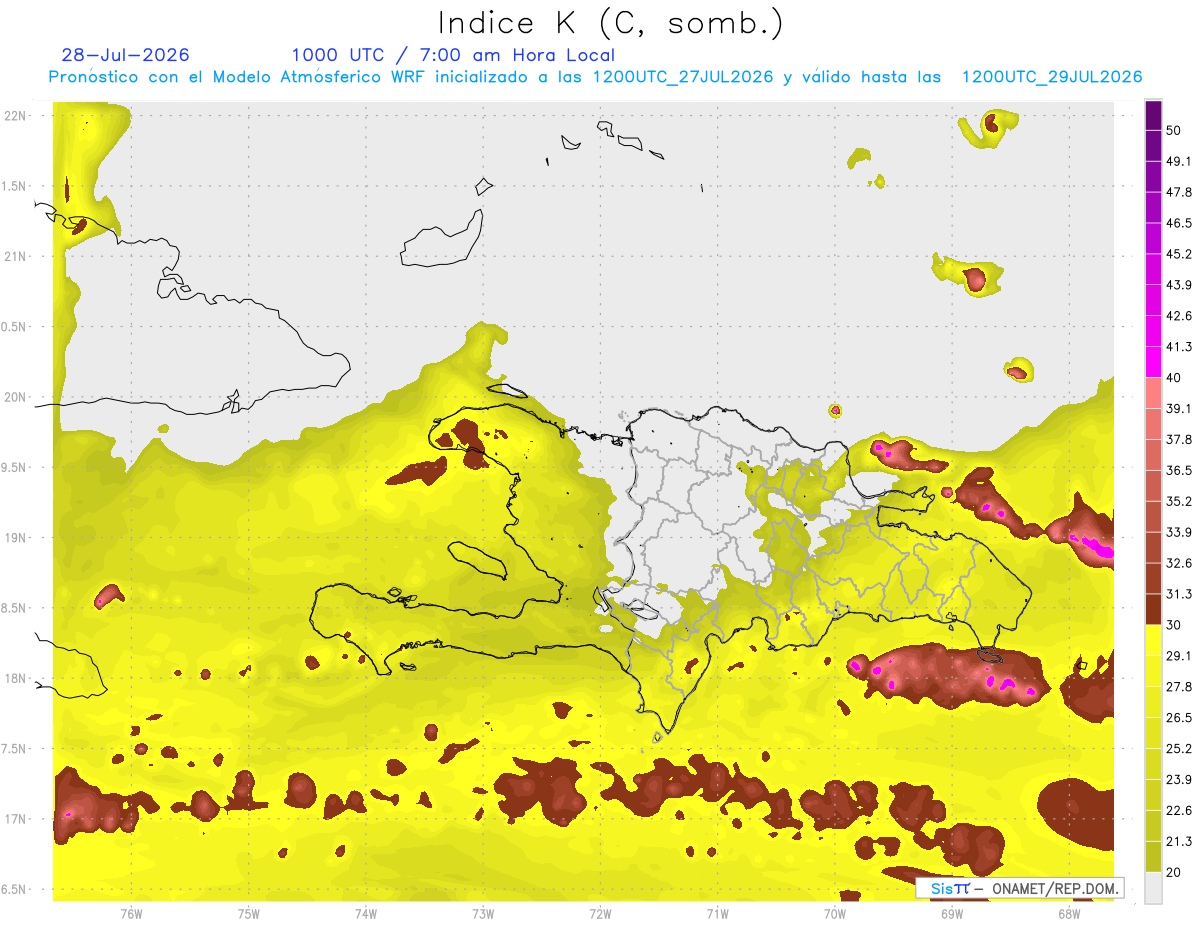Select the forecast date '28-Jul-2026'
Image resolution: width=1200 pixels, height=927 pixels.
coord(125,55)
